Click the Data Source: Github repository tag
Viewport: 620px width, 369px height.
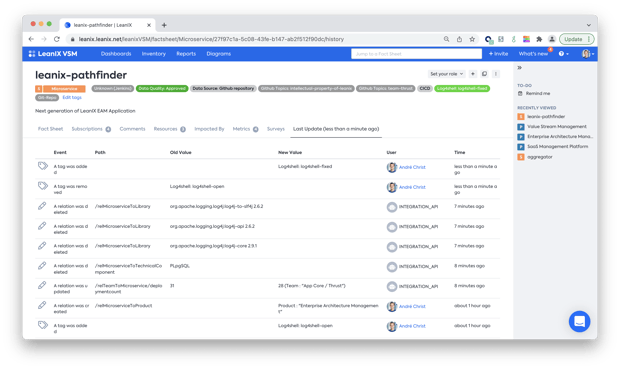tap(223, 89)
